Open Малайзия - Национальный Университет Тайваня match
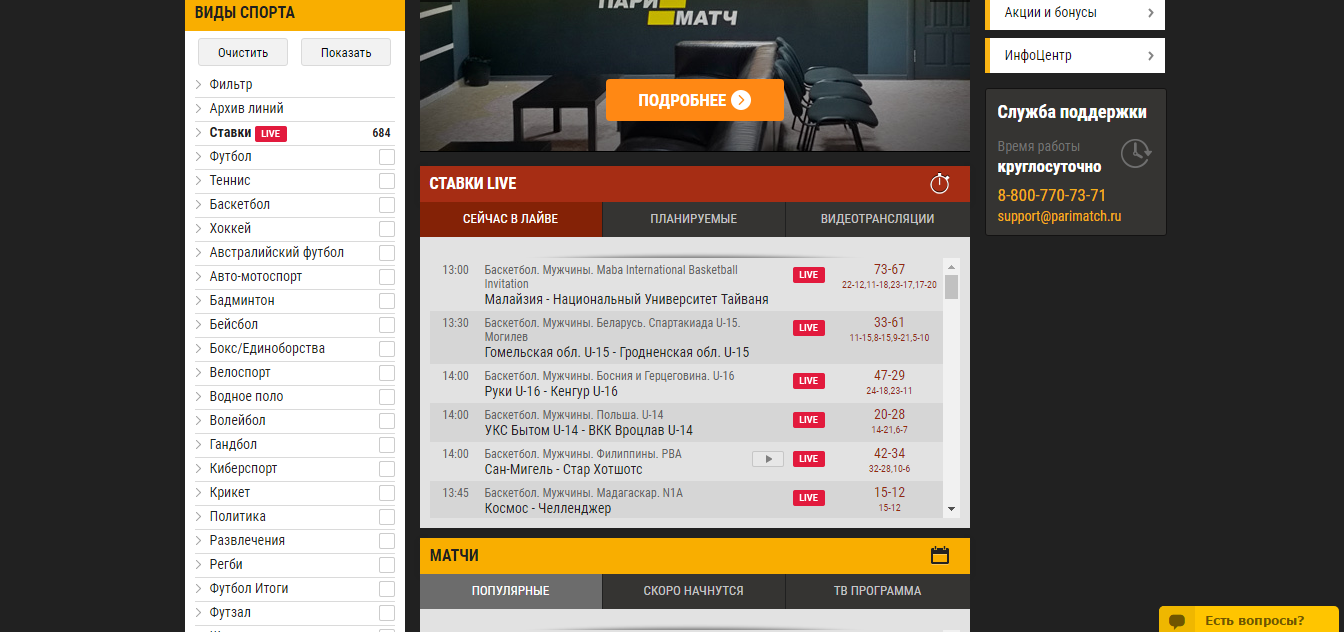Screen dimensions: 1344x632 627,299
